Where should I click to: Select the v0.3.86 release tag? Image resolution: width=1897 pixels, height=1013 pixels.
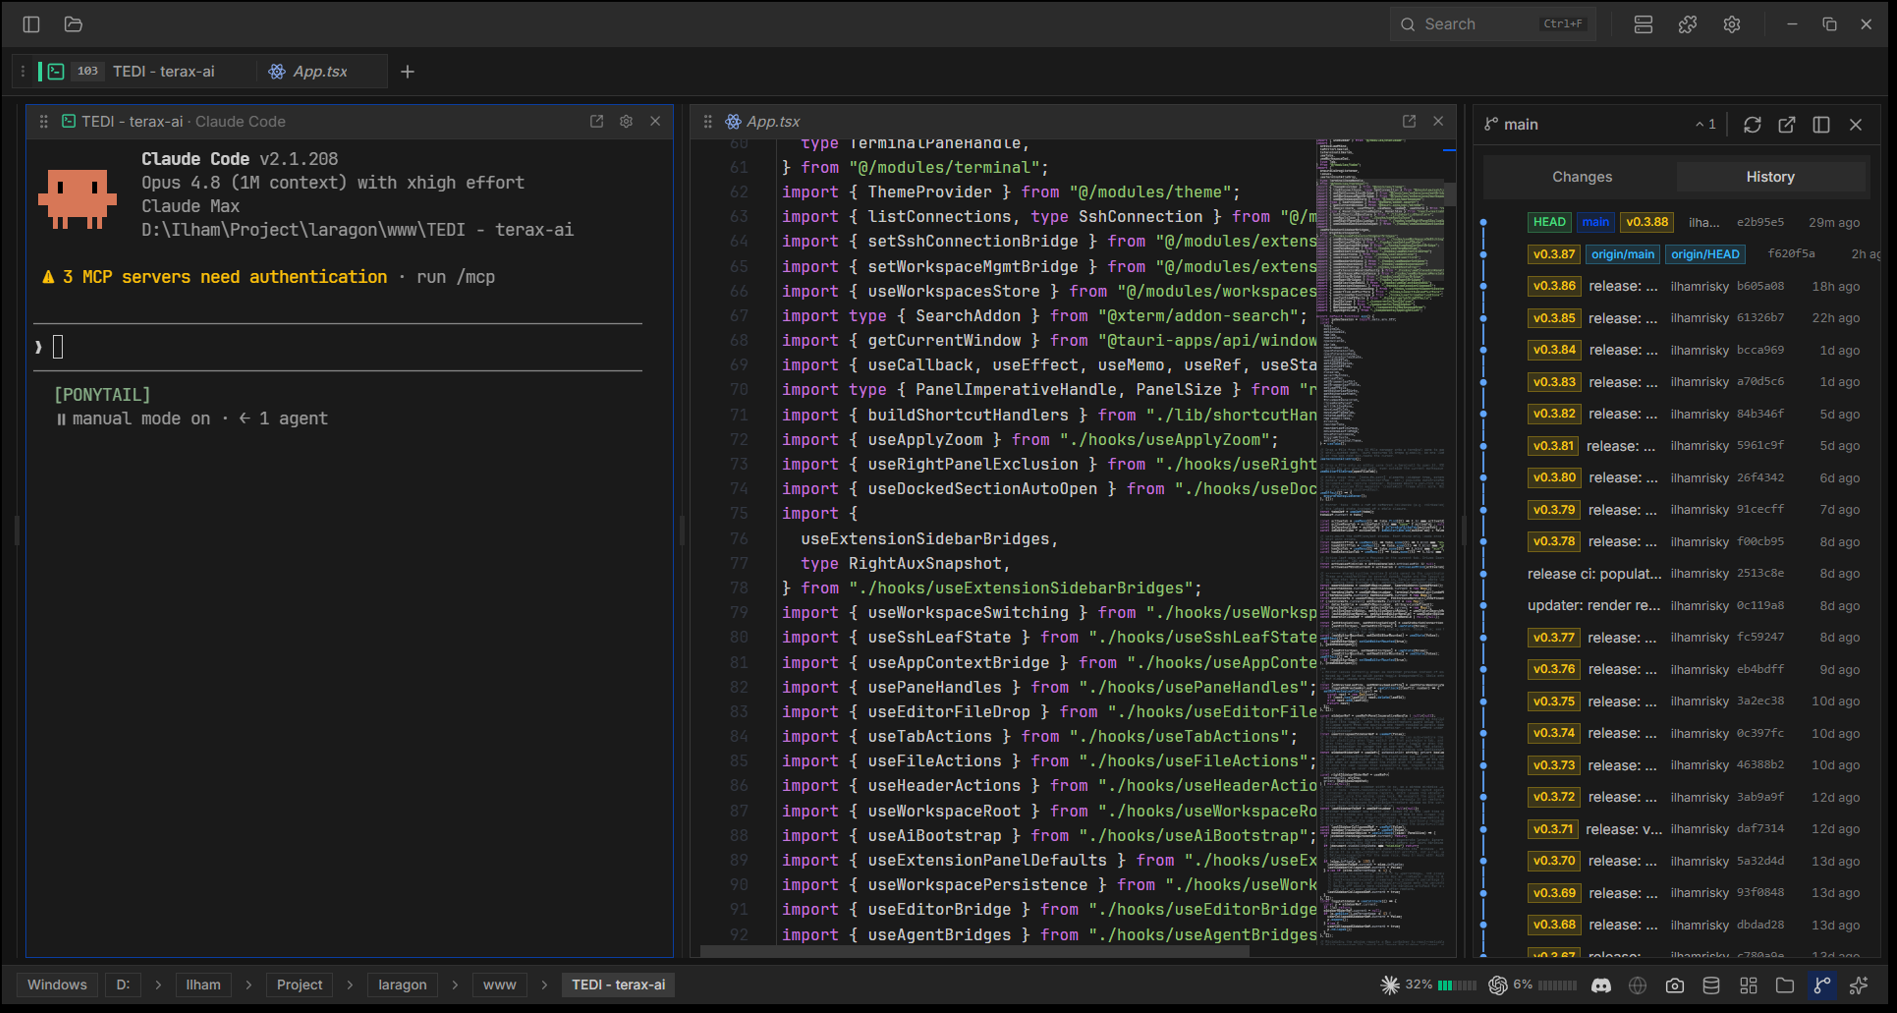pos(1554,286)
